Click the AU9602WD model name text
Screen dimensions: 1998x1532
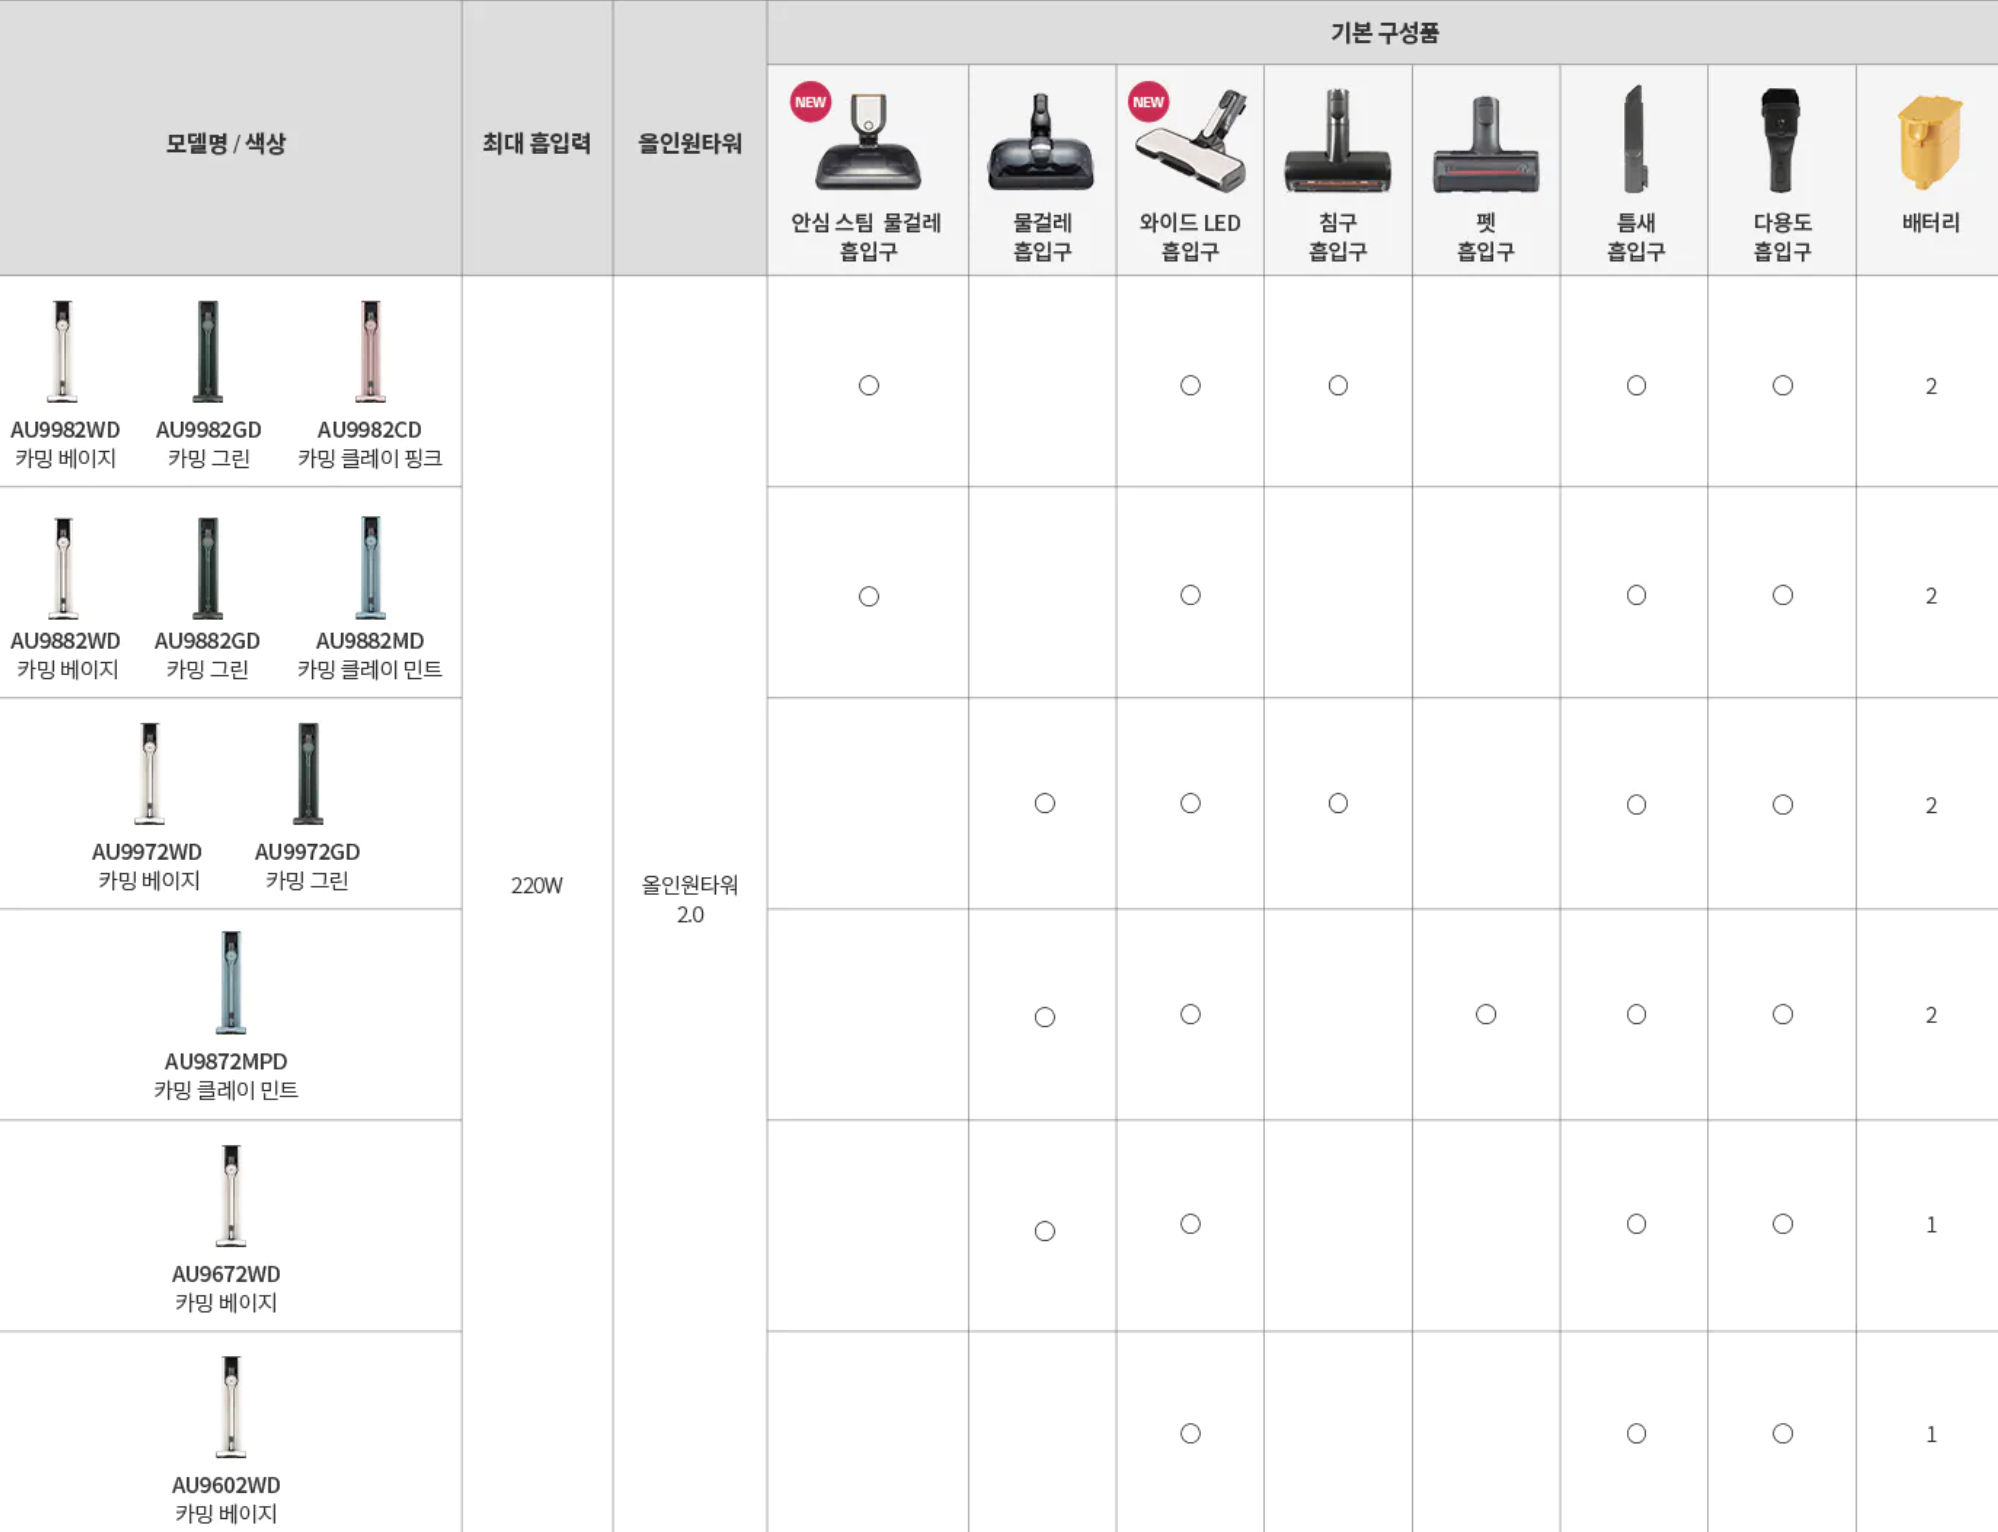(x=226, y=1485)
